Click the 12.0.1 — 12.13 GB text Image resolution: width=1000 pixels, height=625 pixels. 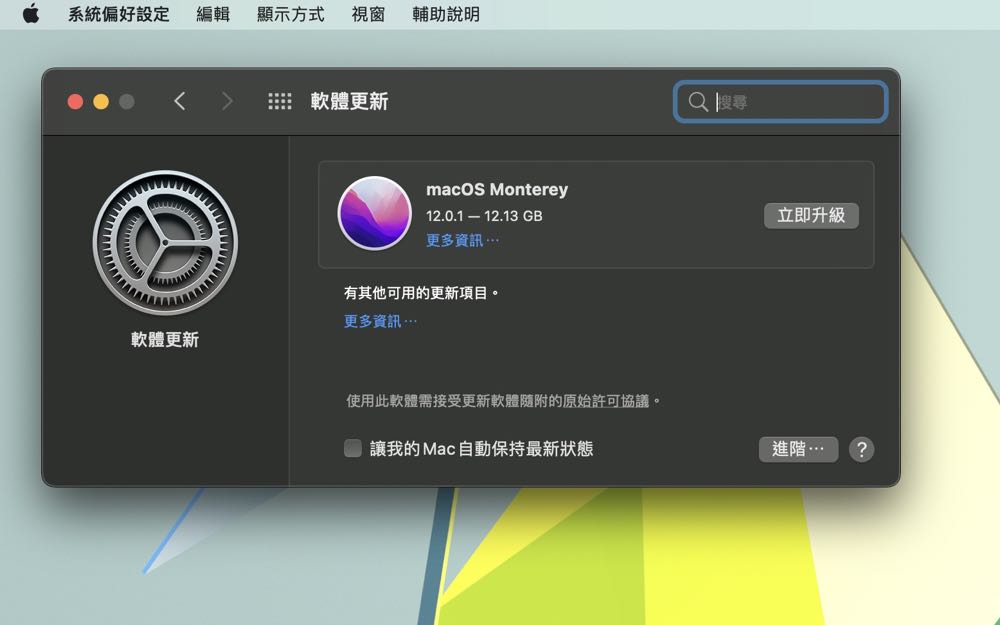pyautogui.click(x=484, y=216)
